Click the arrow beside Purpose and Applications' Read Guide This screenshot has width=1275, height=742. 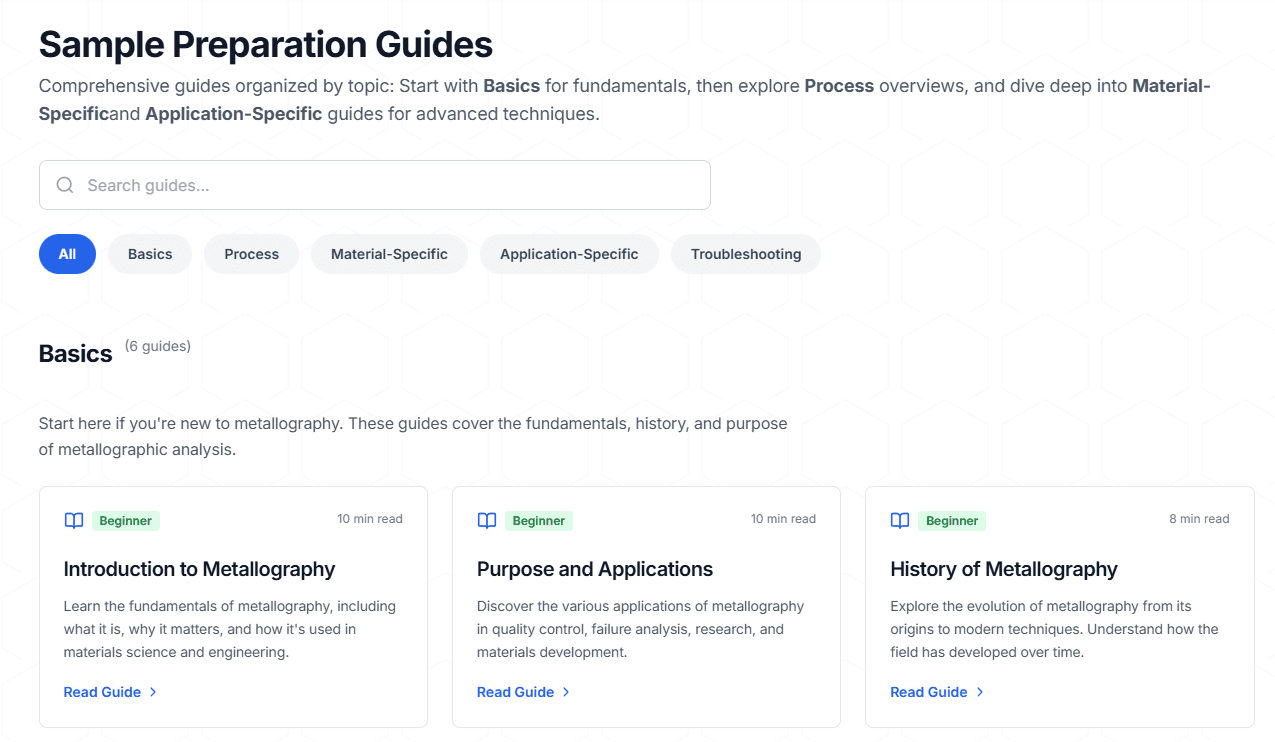[x=567, y=691]
